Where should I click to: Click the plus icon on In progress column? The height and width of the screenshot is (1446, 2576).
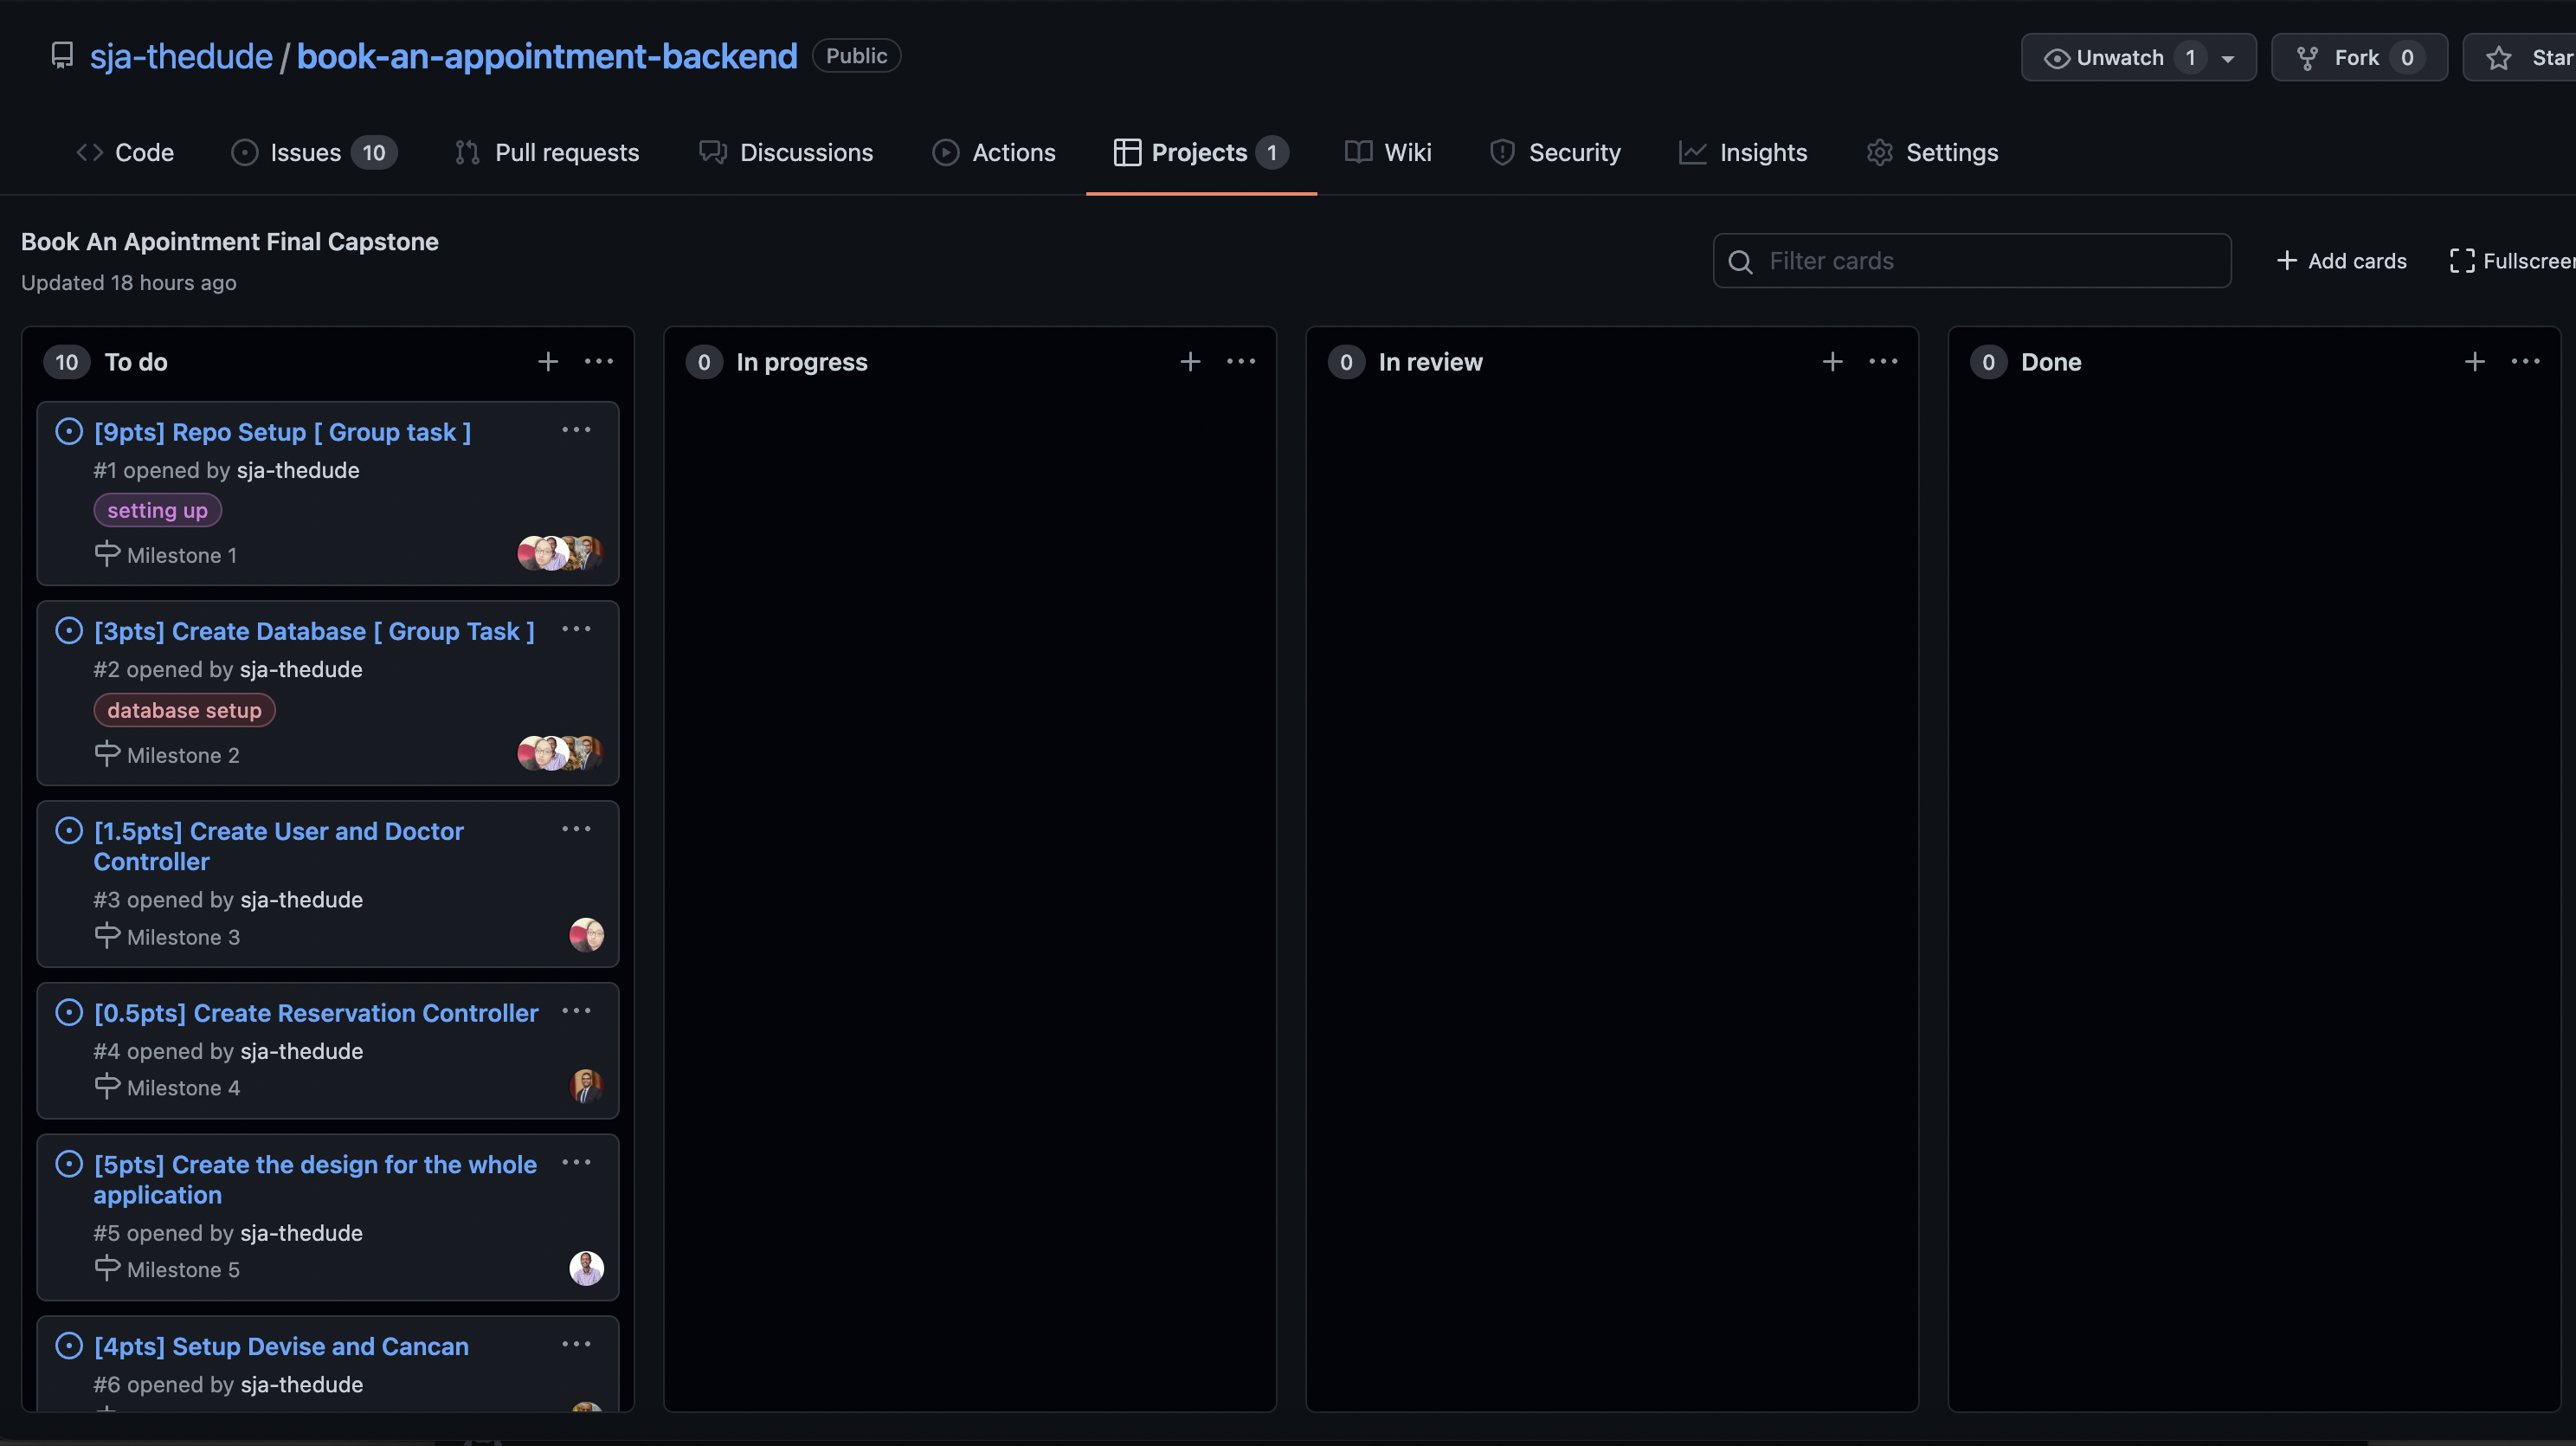tap(1190, 361)
